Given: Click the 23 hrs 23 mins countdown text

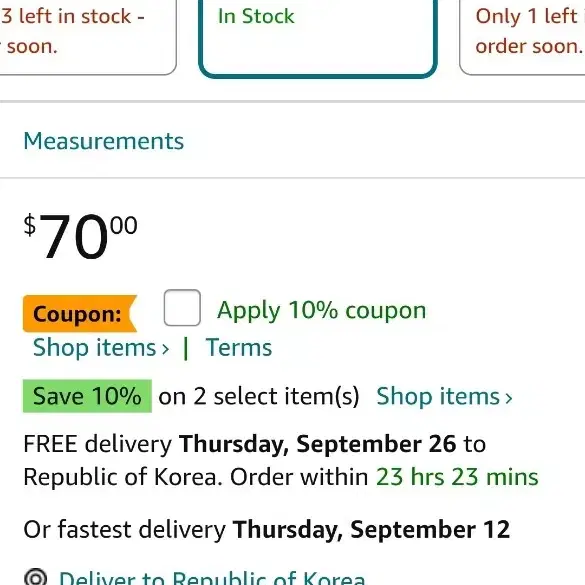Looking at the screenshot, I should pos(457,477).
